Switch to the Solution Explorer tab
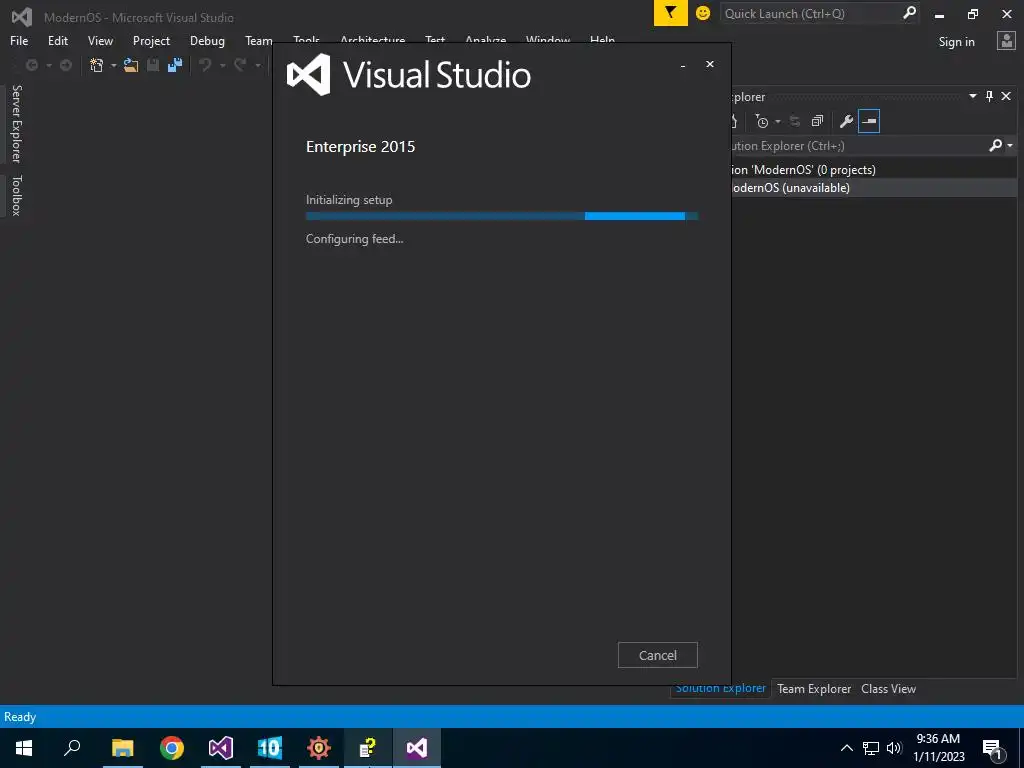The image size is (1024, 768). [x=720, y=688]
